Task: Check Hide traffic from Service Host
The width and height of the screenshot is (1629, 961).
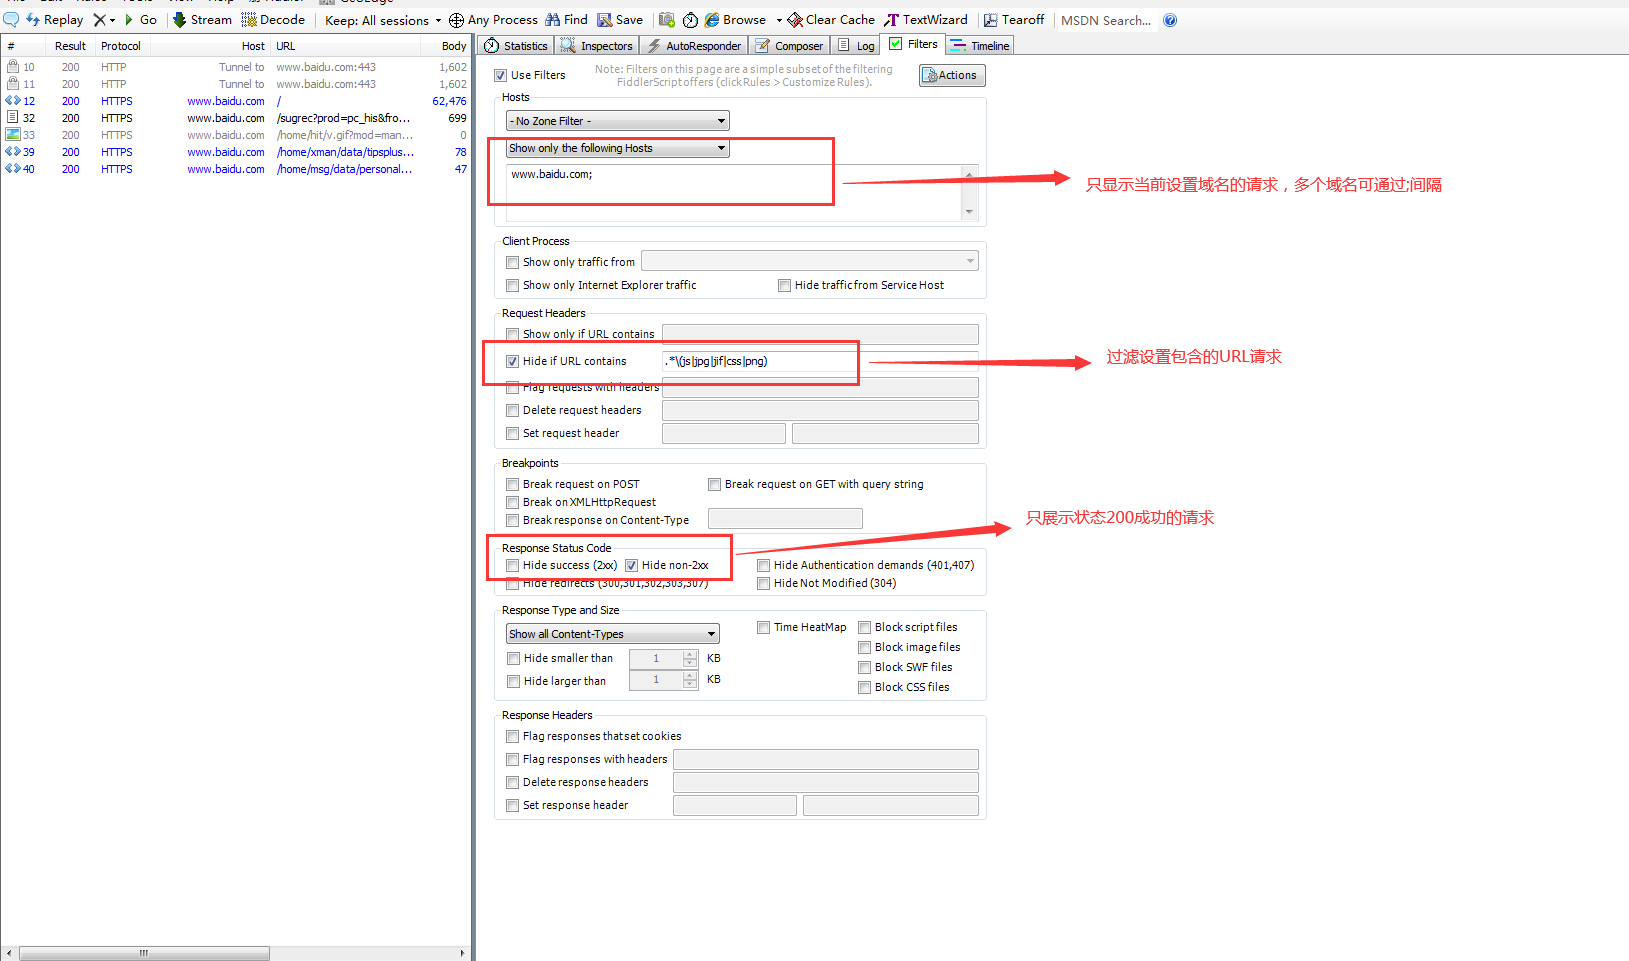Action: pos(784,285)
